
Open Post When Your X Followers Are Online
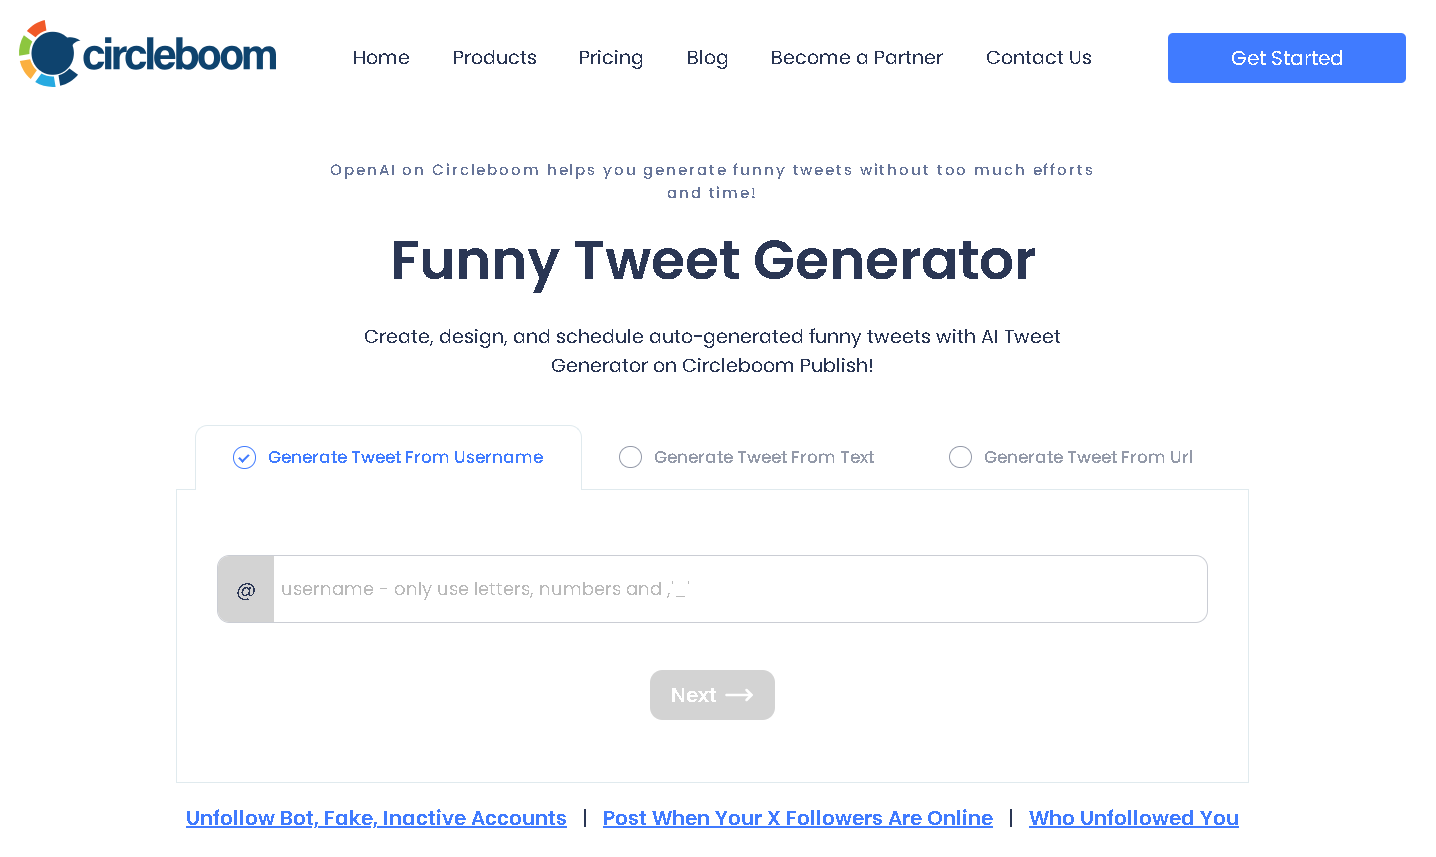[797, 818]
